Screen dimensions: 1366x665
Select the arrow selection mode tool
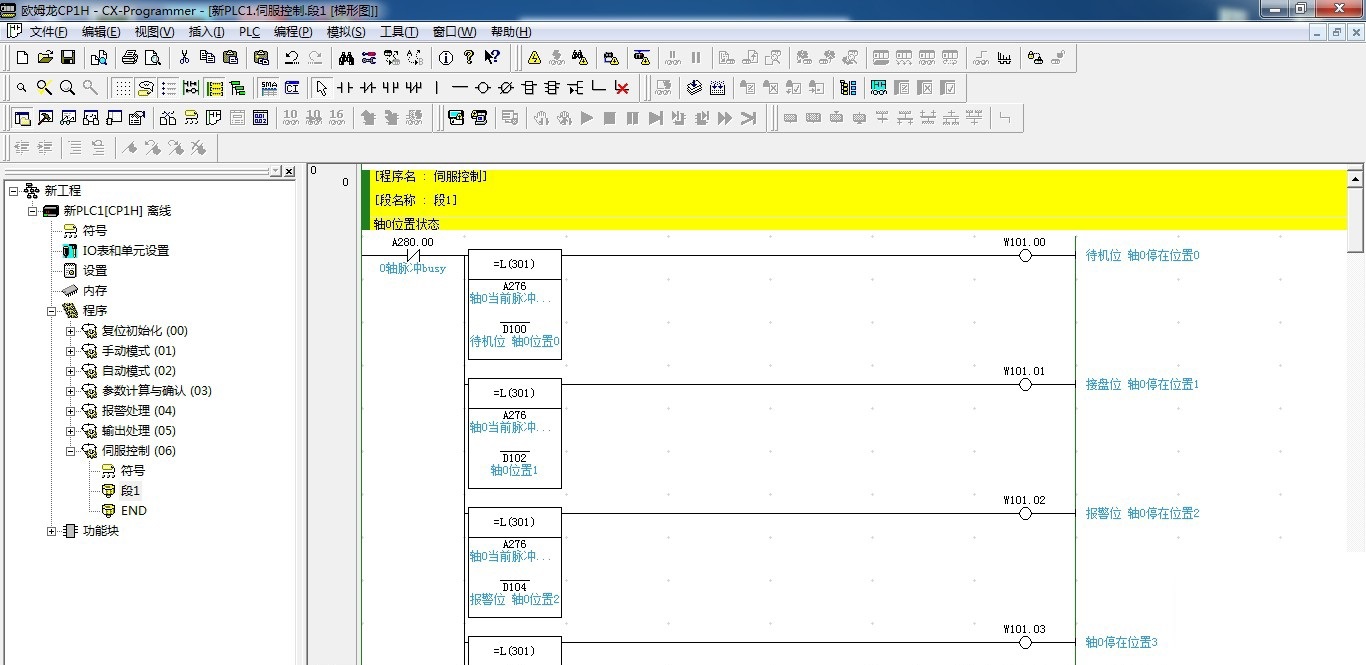tap(321, 88)
